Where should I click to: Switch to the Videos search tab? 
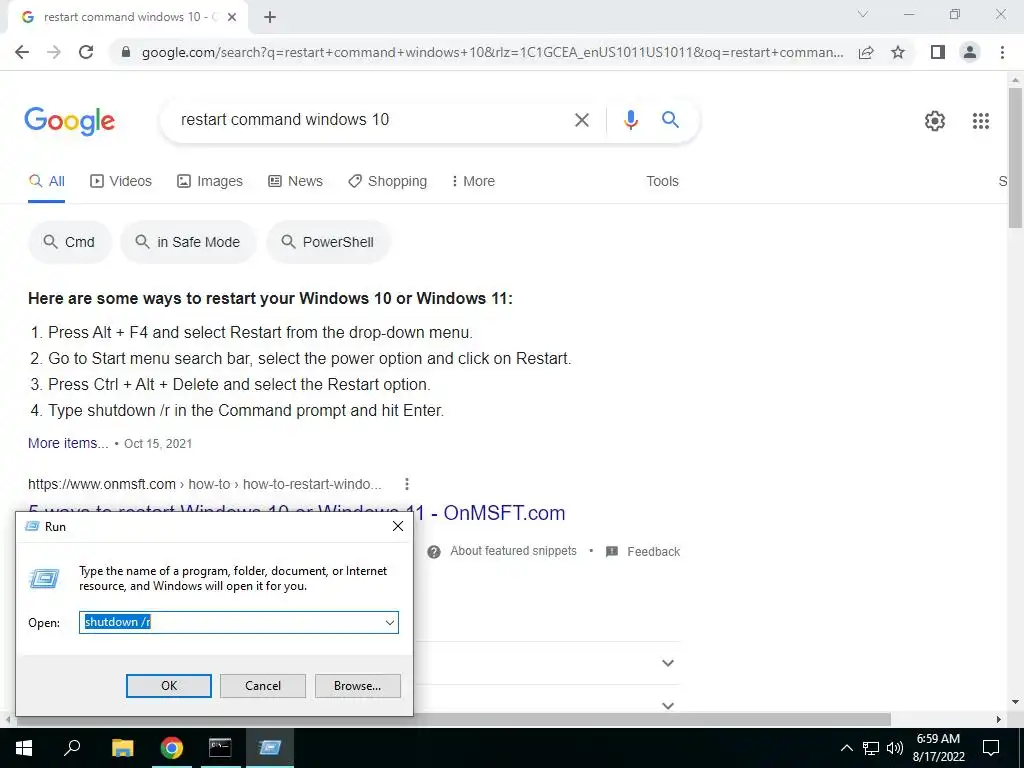click(121, 182)
